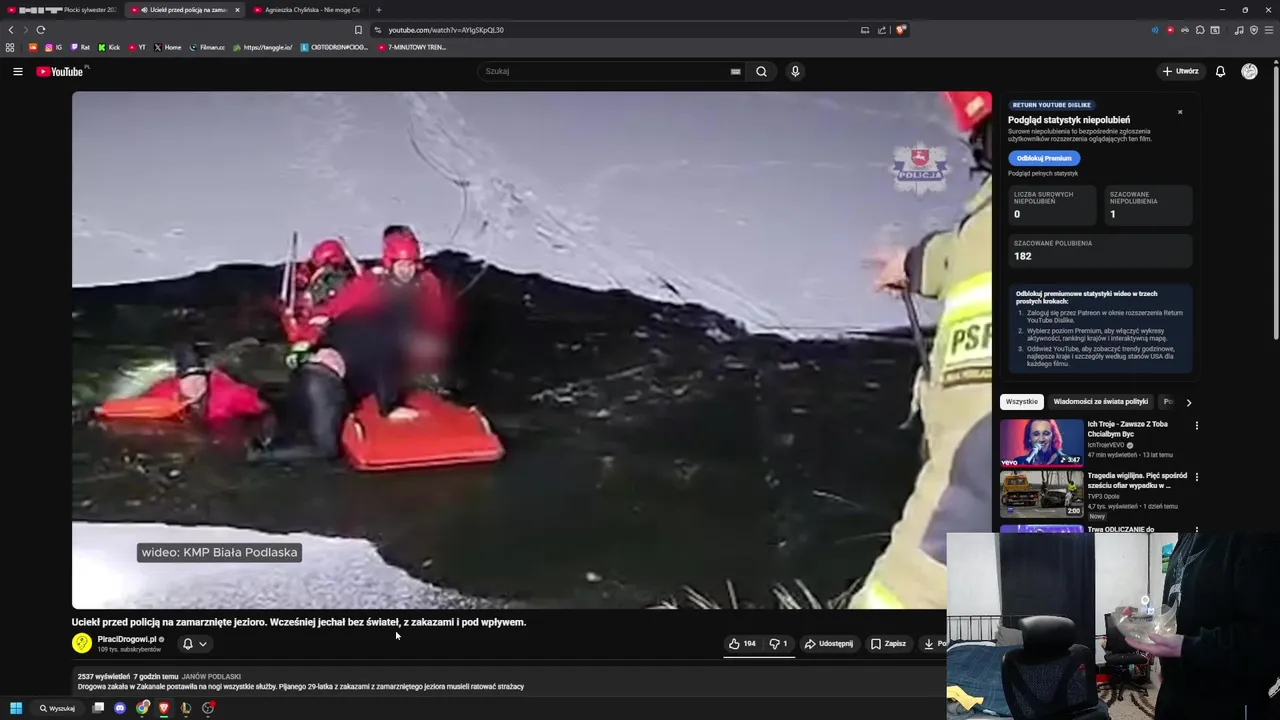The height and width of the screenshot is (720, 1280).
Task: Open the League of Legends taskbar icon
Action: coord(186,708)
